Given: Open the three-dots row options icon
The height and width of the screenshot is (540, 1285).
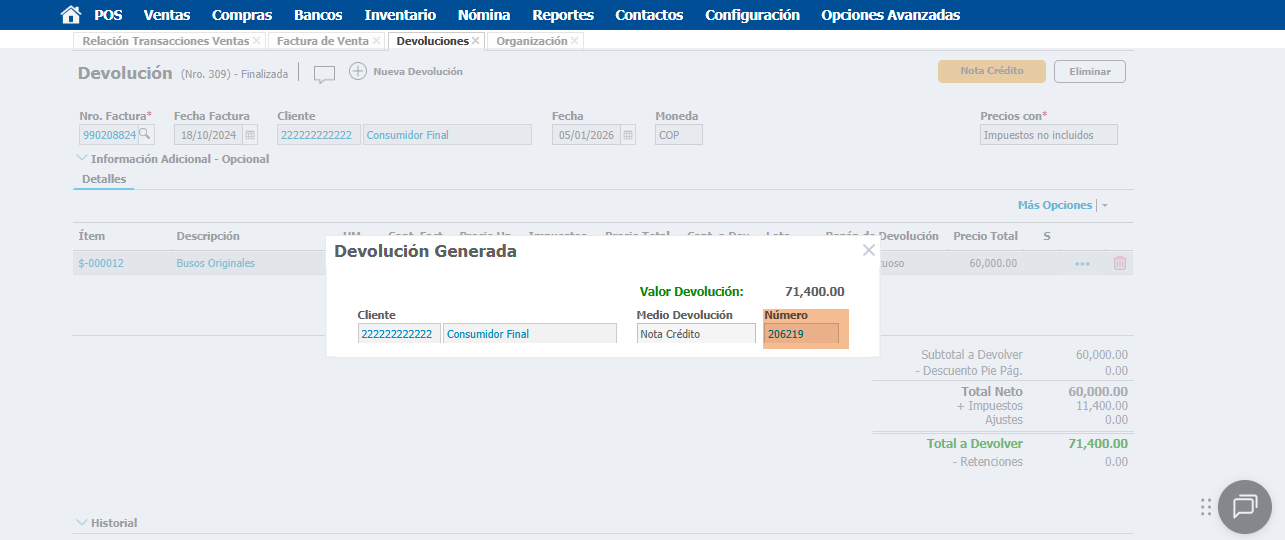Looking at the screenshot, I should [x=1082, y=264].
